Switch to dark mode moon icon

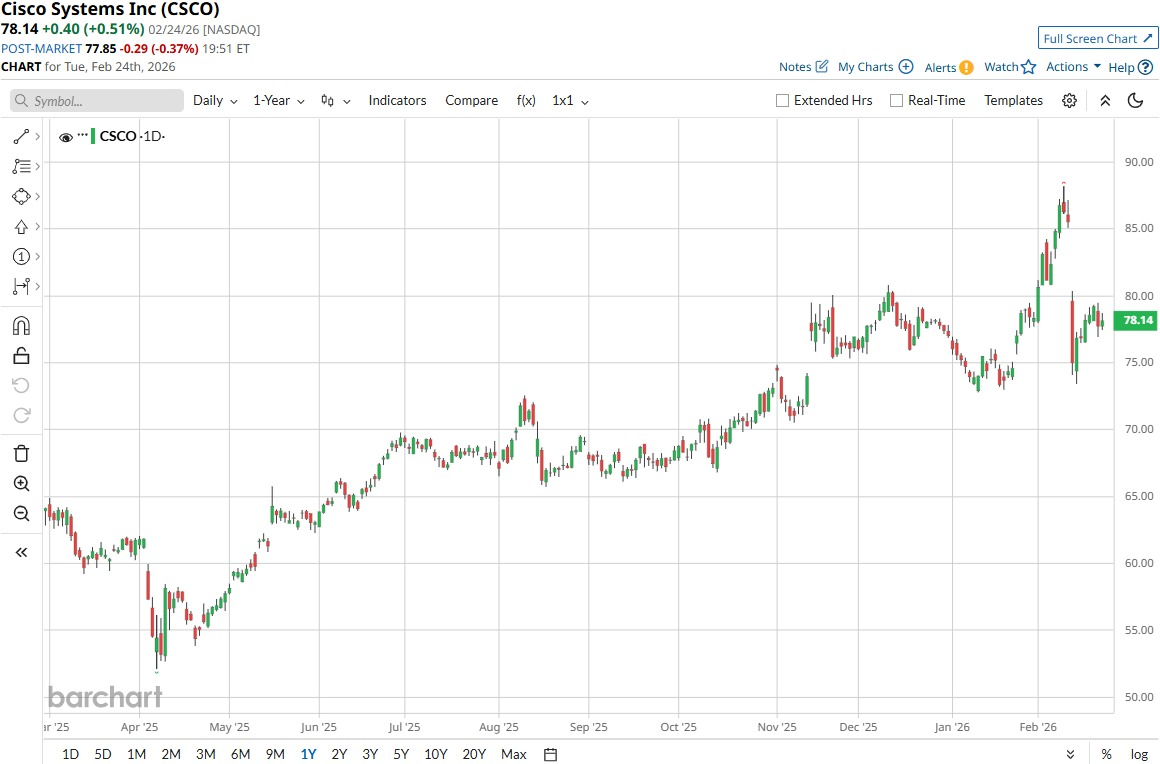(x=1135, y=101)
